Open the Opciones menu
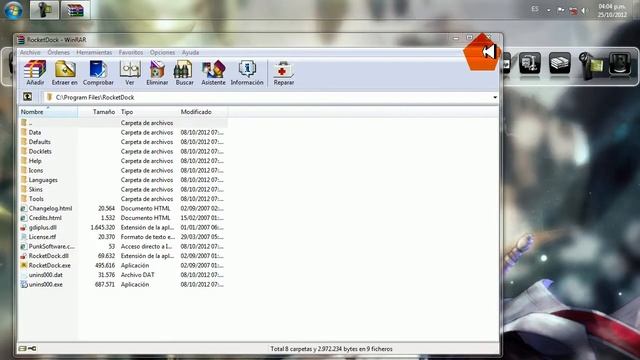The image size is (640, 360). pos(162,52)
